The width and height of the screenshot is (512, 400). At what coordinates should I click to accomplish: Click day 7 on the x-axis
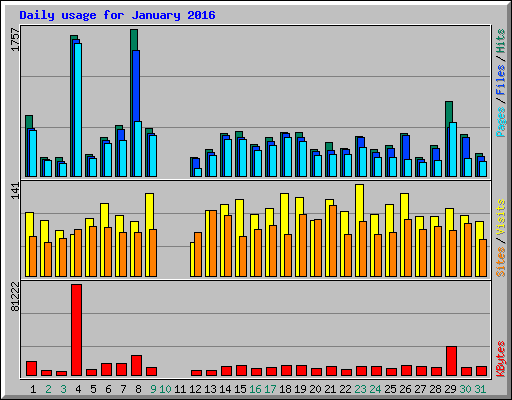123,389
